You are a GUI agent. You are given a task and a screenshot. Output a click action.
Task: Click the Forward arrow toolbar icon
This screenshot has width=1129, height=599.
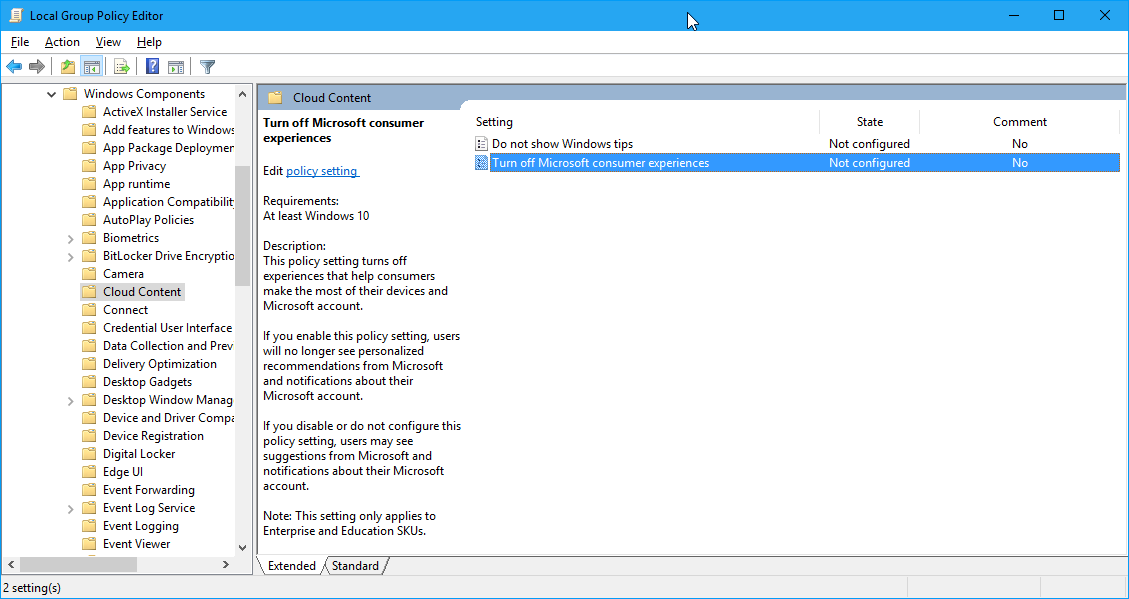coord(37,67)
